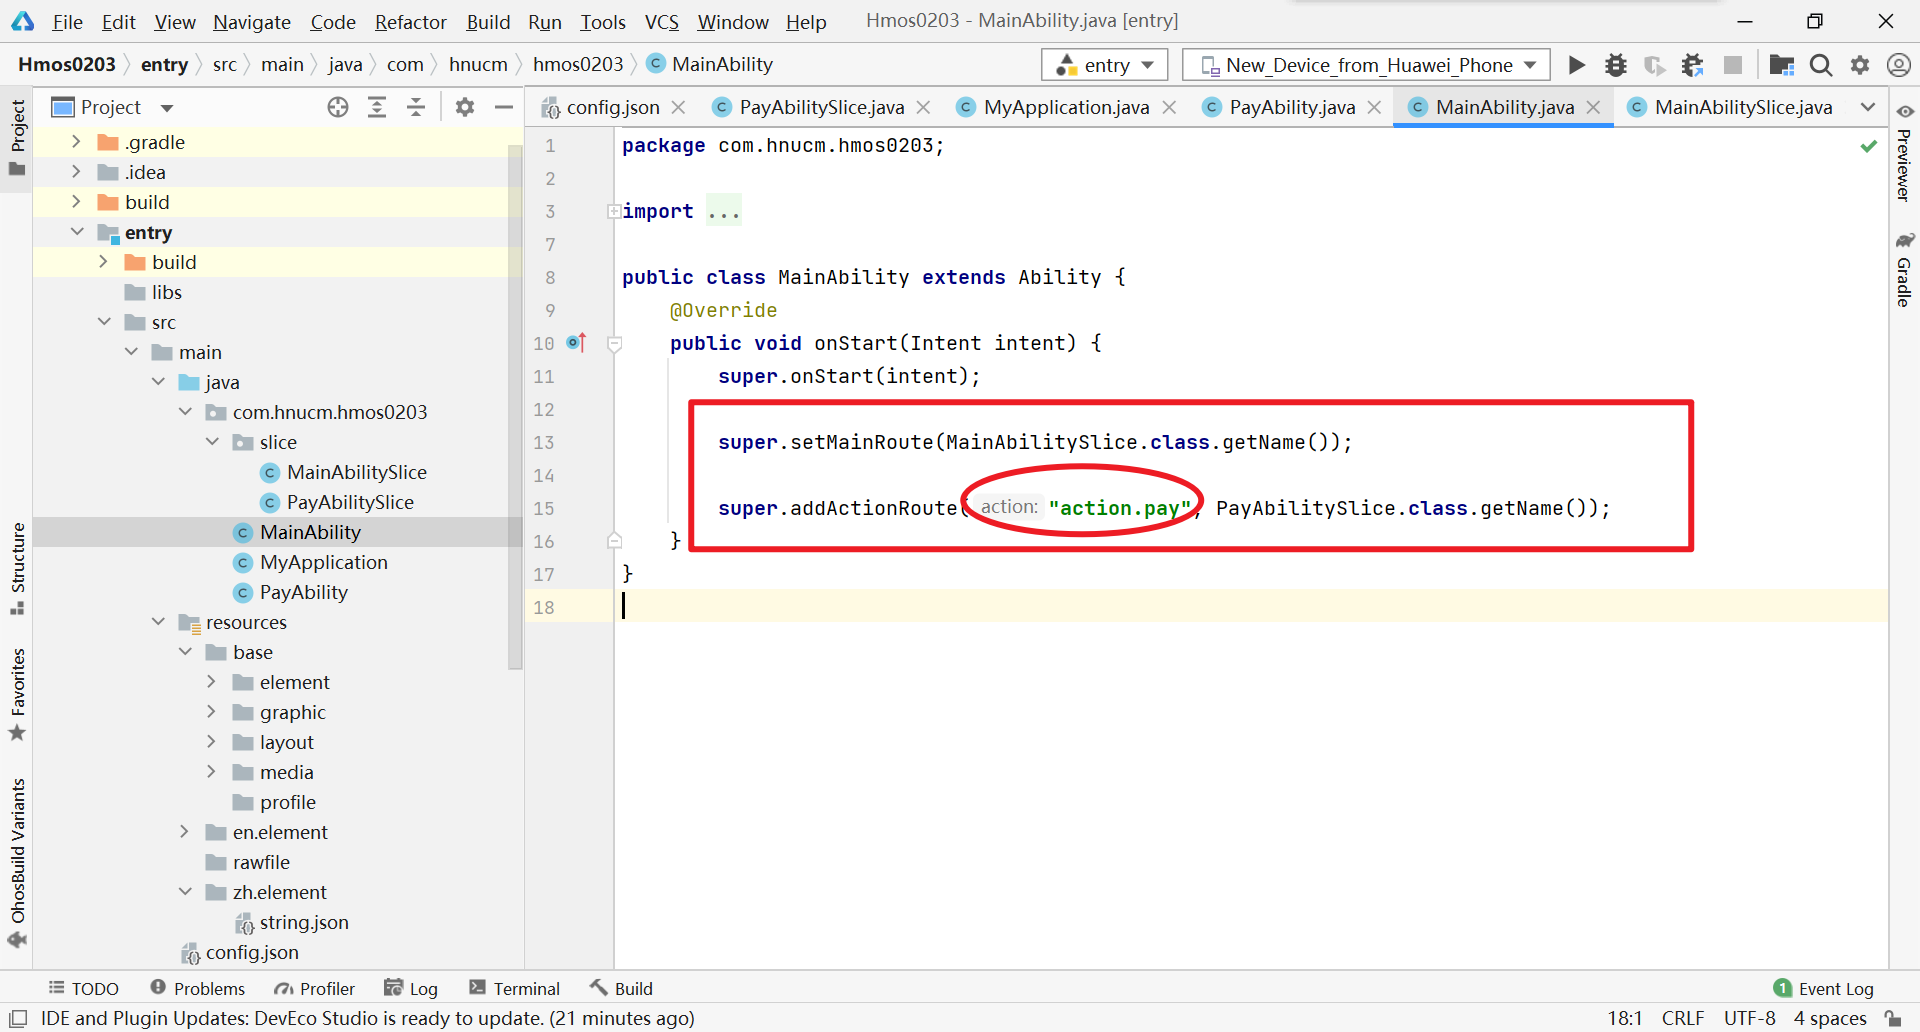
Task: Collapse all in Project panel
Action: (x=416, y=107)
